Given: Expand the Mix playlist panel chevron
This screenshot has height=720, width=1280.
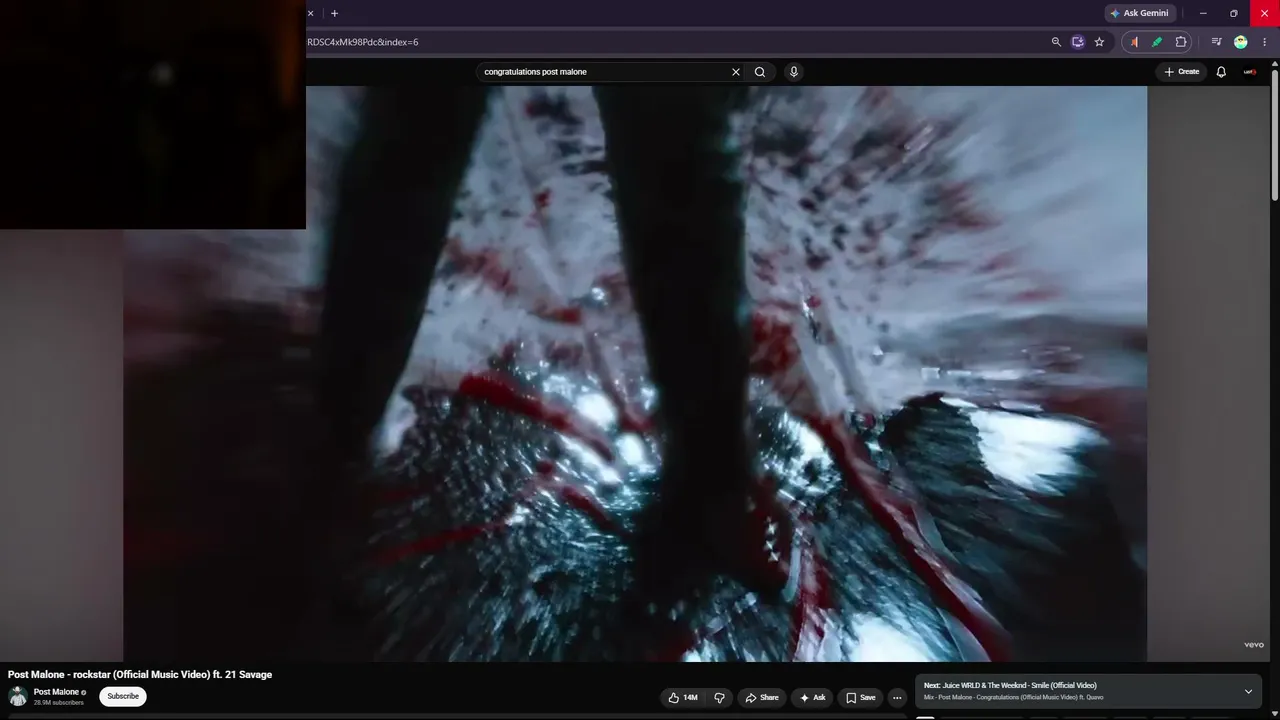Looking at the screenshot, I should (x=1248, y=691).
